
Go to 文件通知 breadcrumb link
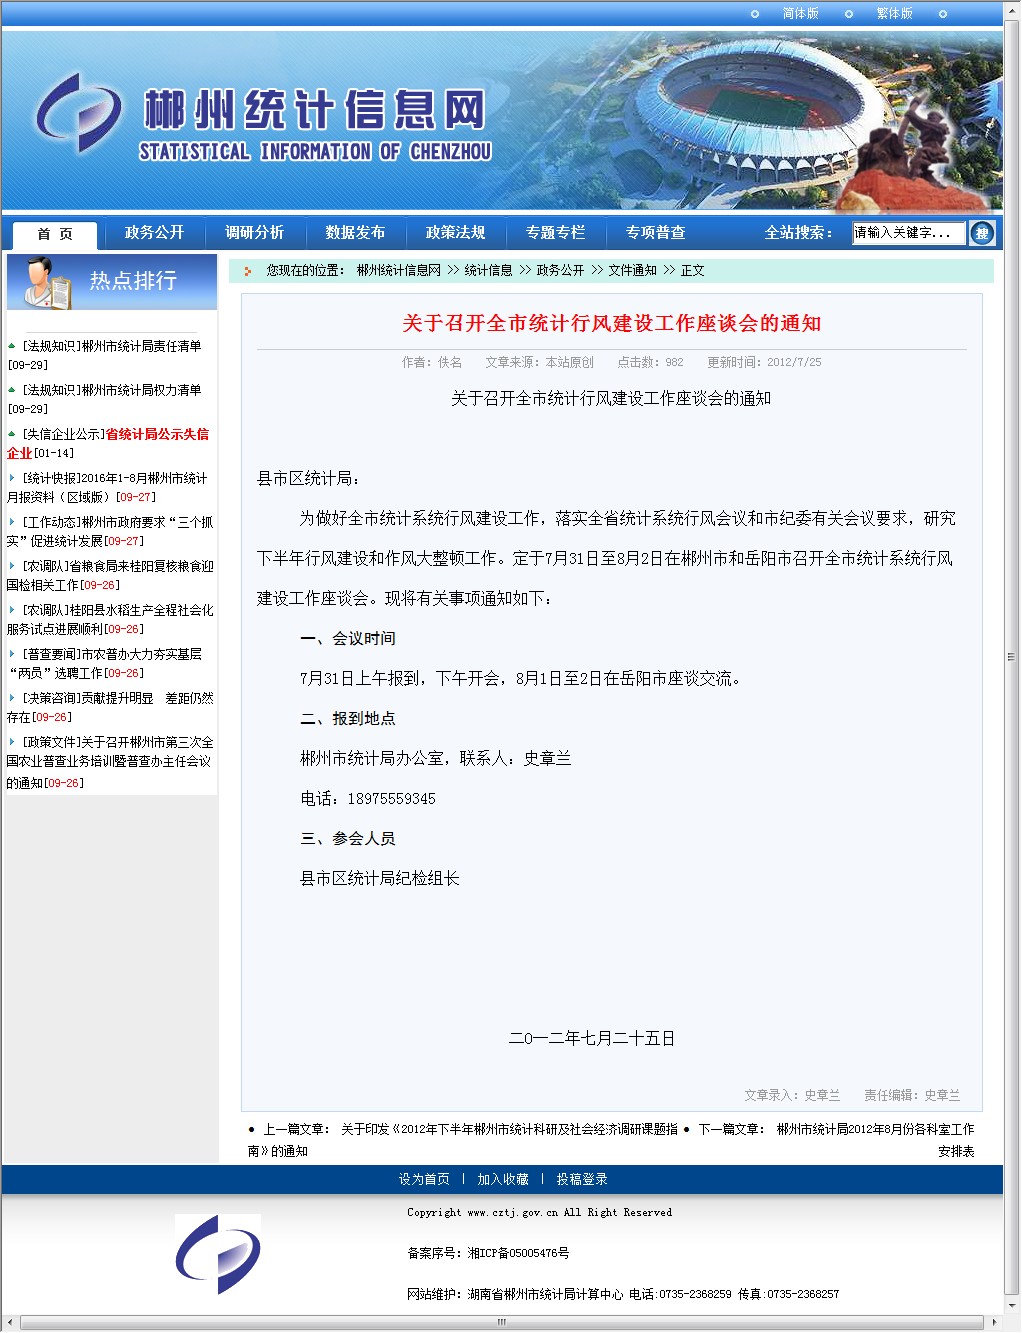[x=632, y=270]
